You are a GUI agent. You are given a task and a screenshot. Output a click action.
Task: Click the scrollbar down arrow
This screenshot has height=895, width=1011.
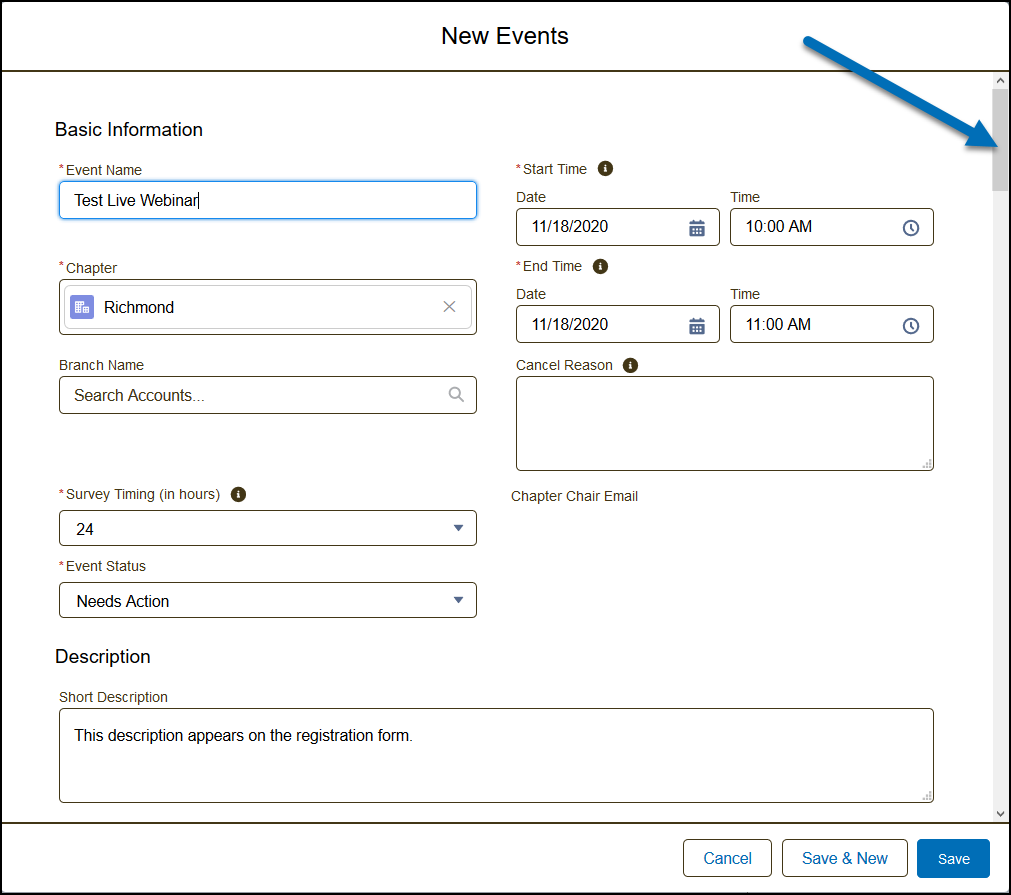[x=1000, y=814]
